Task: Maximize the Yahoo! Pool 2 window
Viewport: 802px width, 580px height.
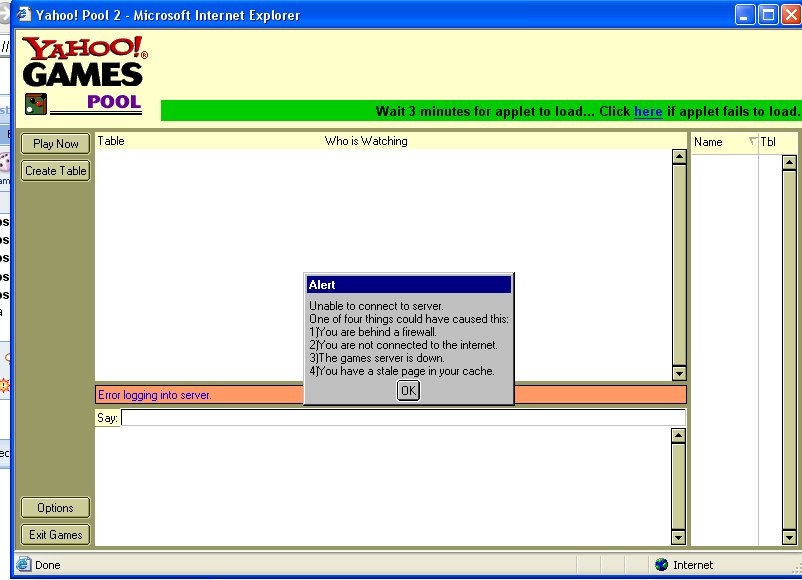Action: (x=768, y=15)
